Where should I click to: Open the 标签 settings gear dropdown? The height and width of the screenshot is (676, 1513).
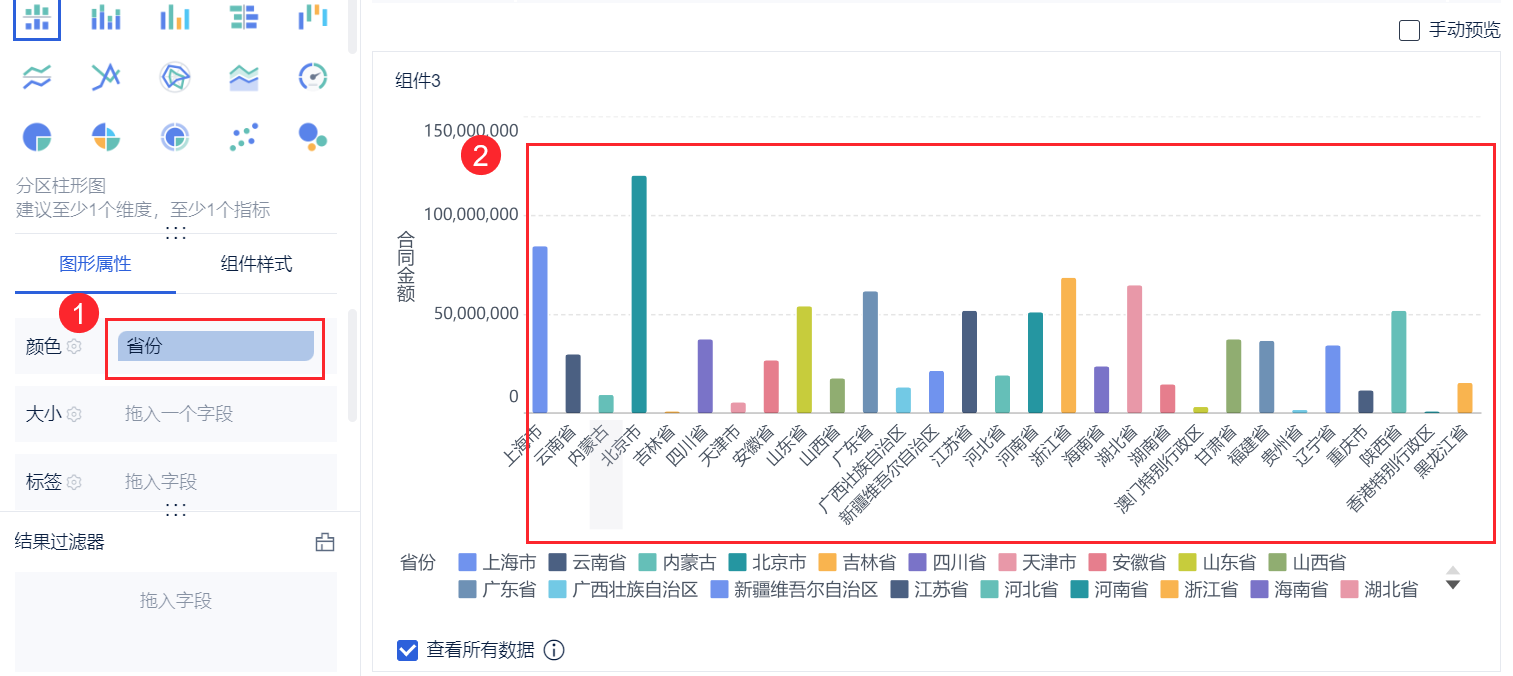tap(74, 482)
